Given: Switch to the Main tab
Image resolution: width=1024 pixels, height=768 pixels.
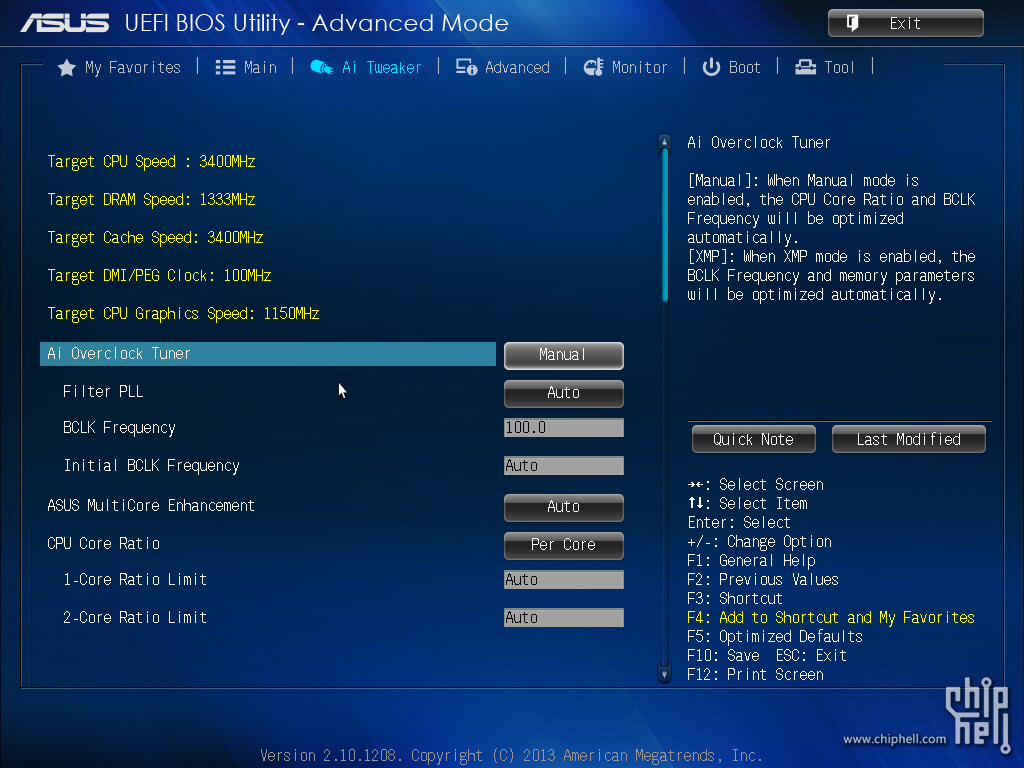Looking at the screenshot, I should pos(260,67).
